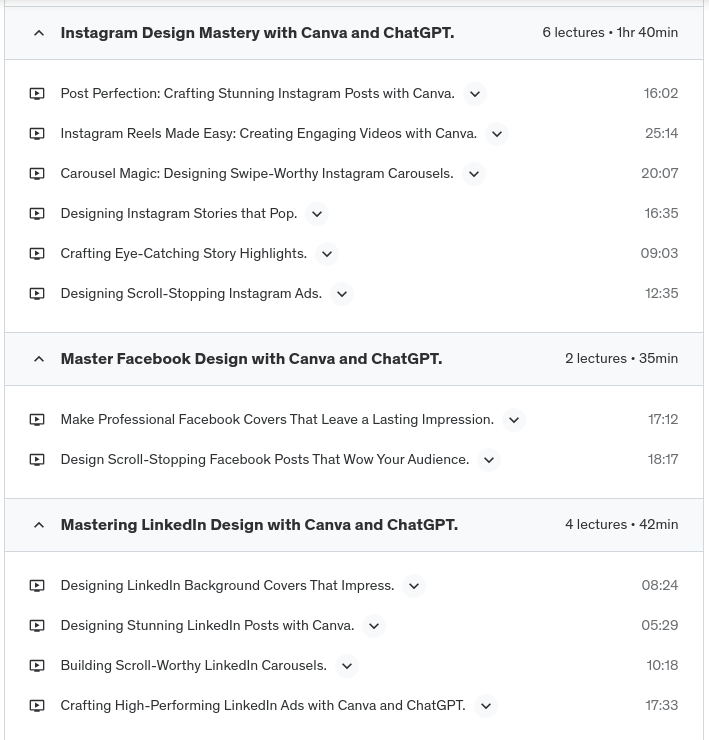Screen dimensions: 709x740
Task: Click video icon beside Instagram Reels lecture
Action: coord(37,134)
